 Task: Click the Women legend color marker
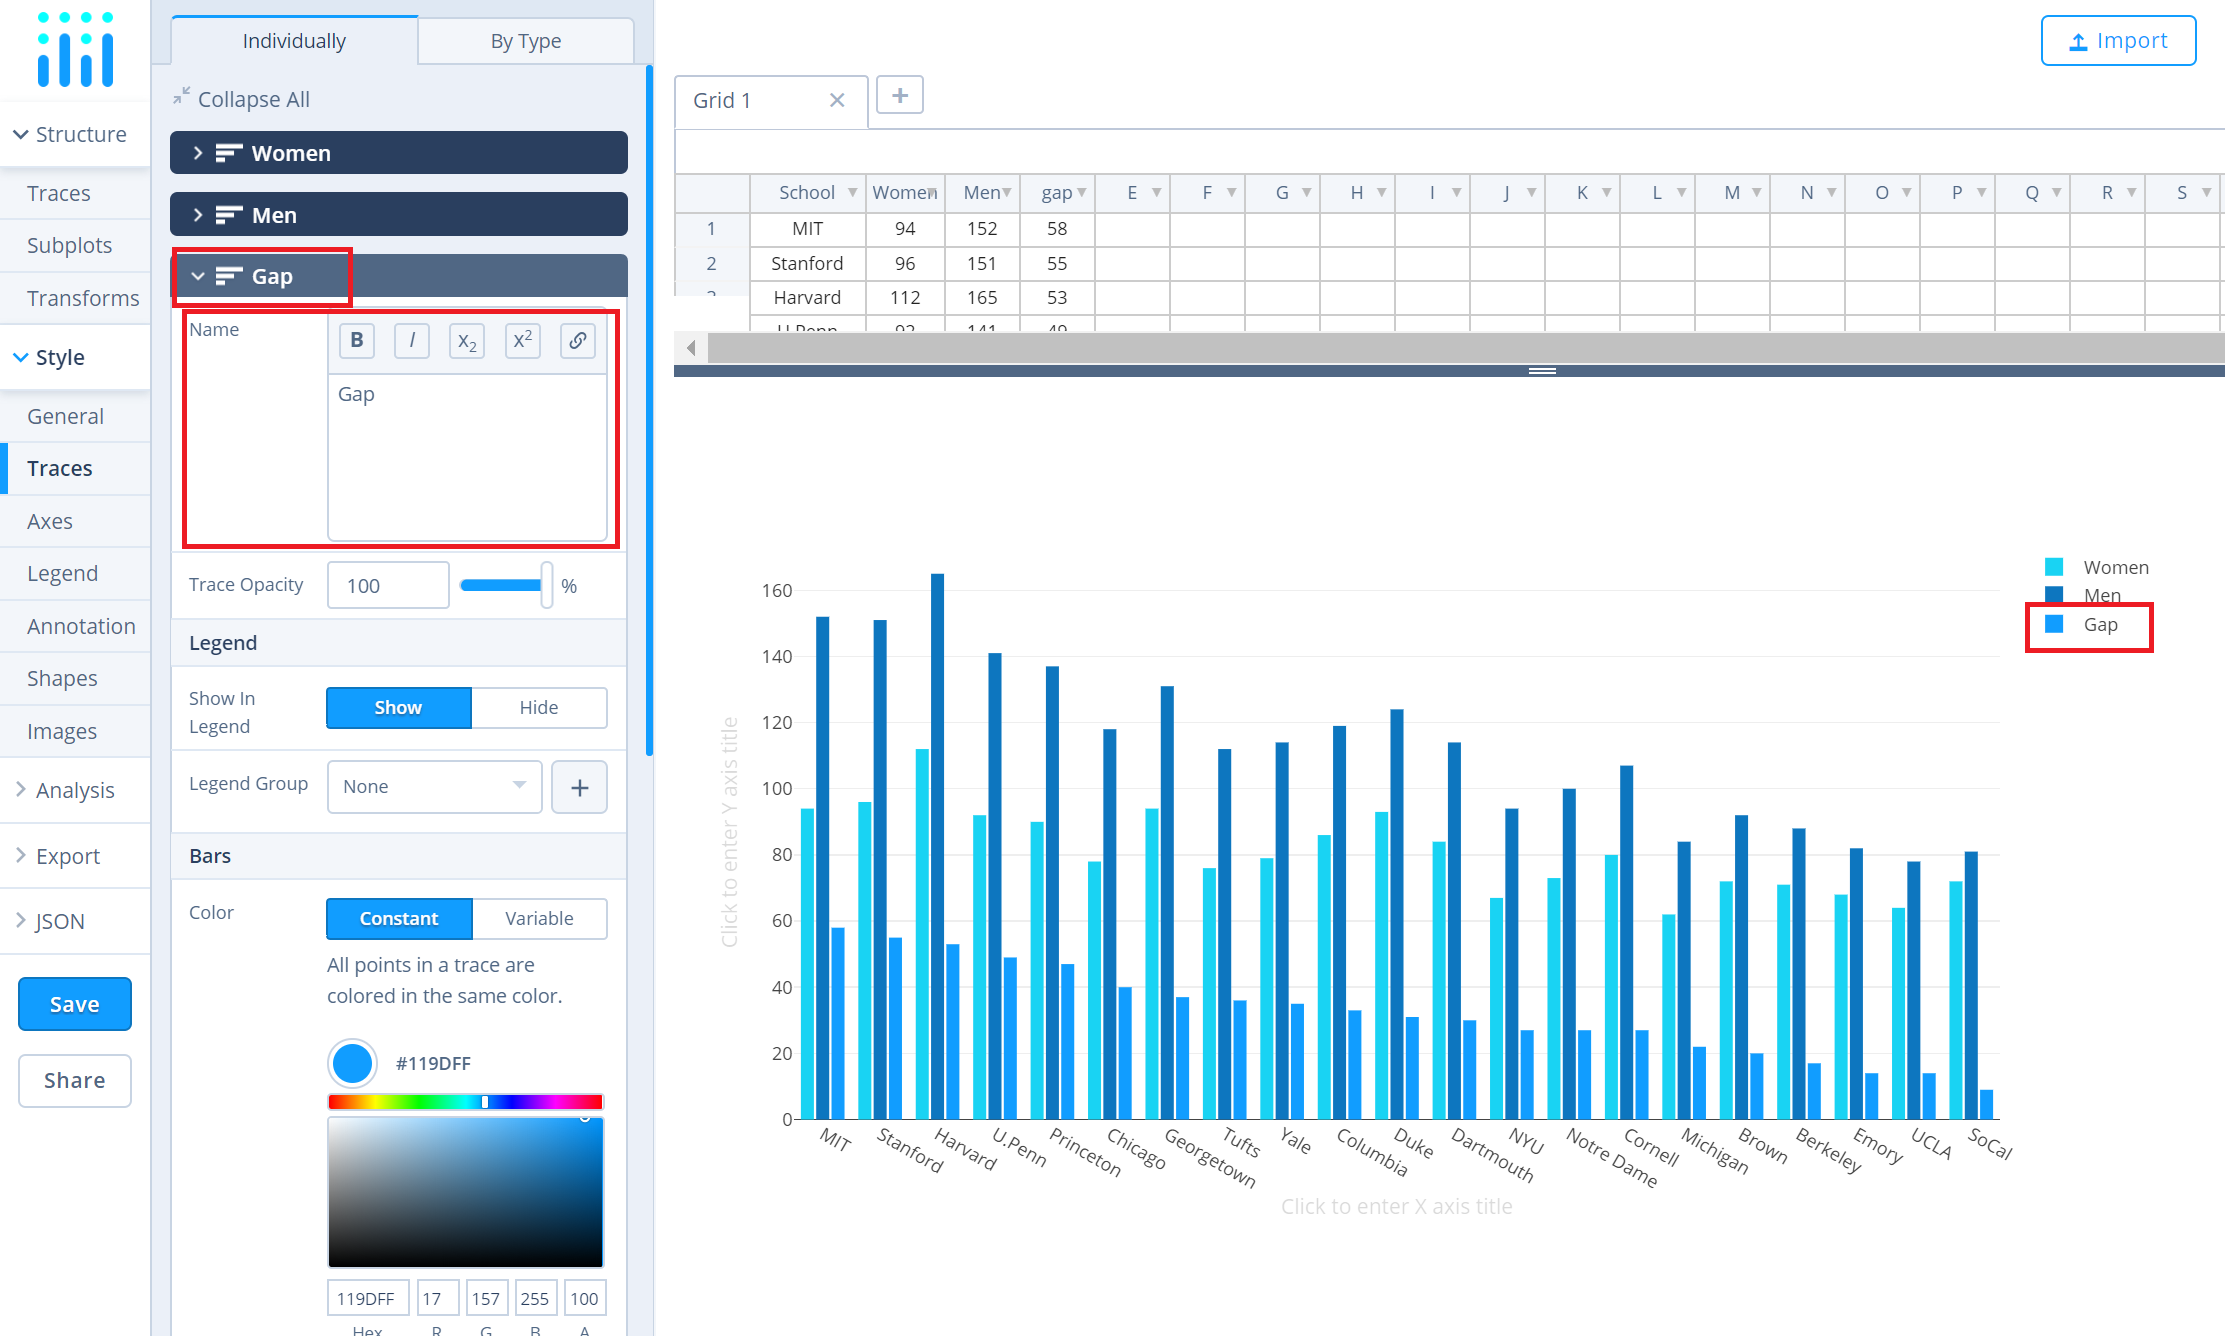(2054, 567)
